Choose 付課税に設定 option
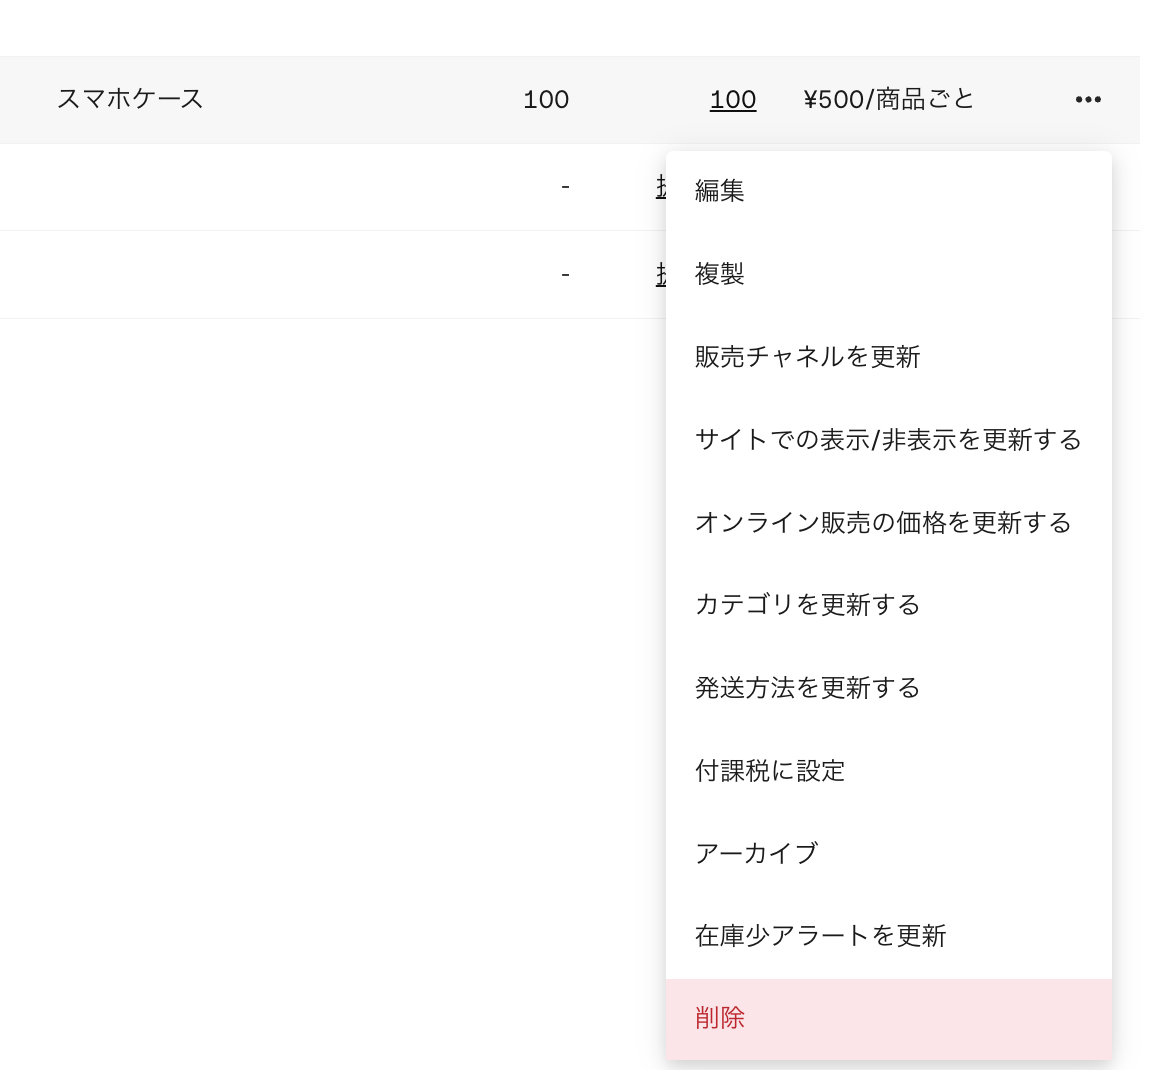This screenshot has height=1070, width=1162. (769, 771)
